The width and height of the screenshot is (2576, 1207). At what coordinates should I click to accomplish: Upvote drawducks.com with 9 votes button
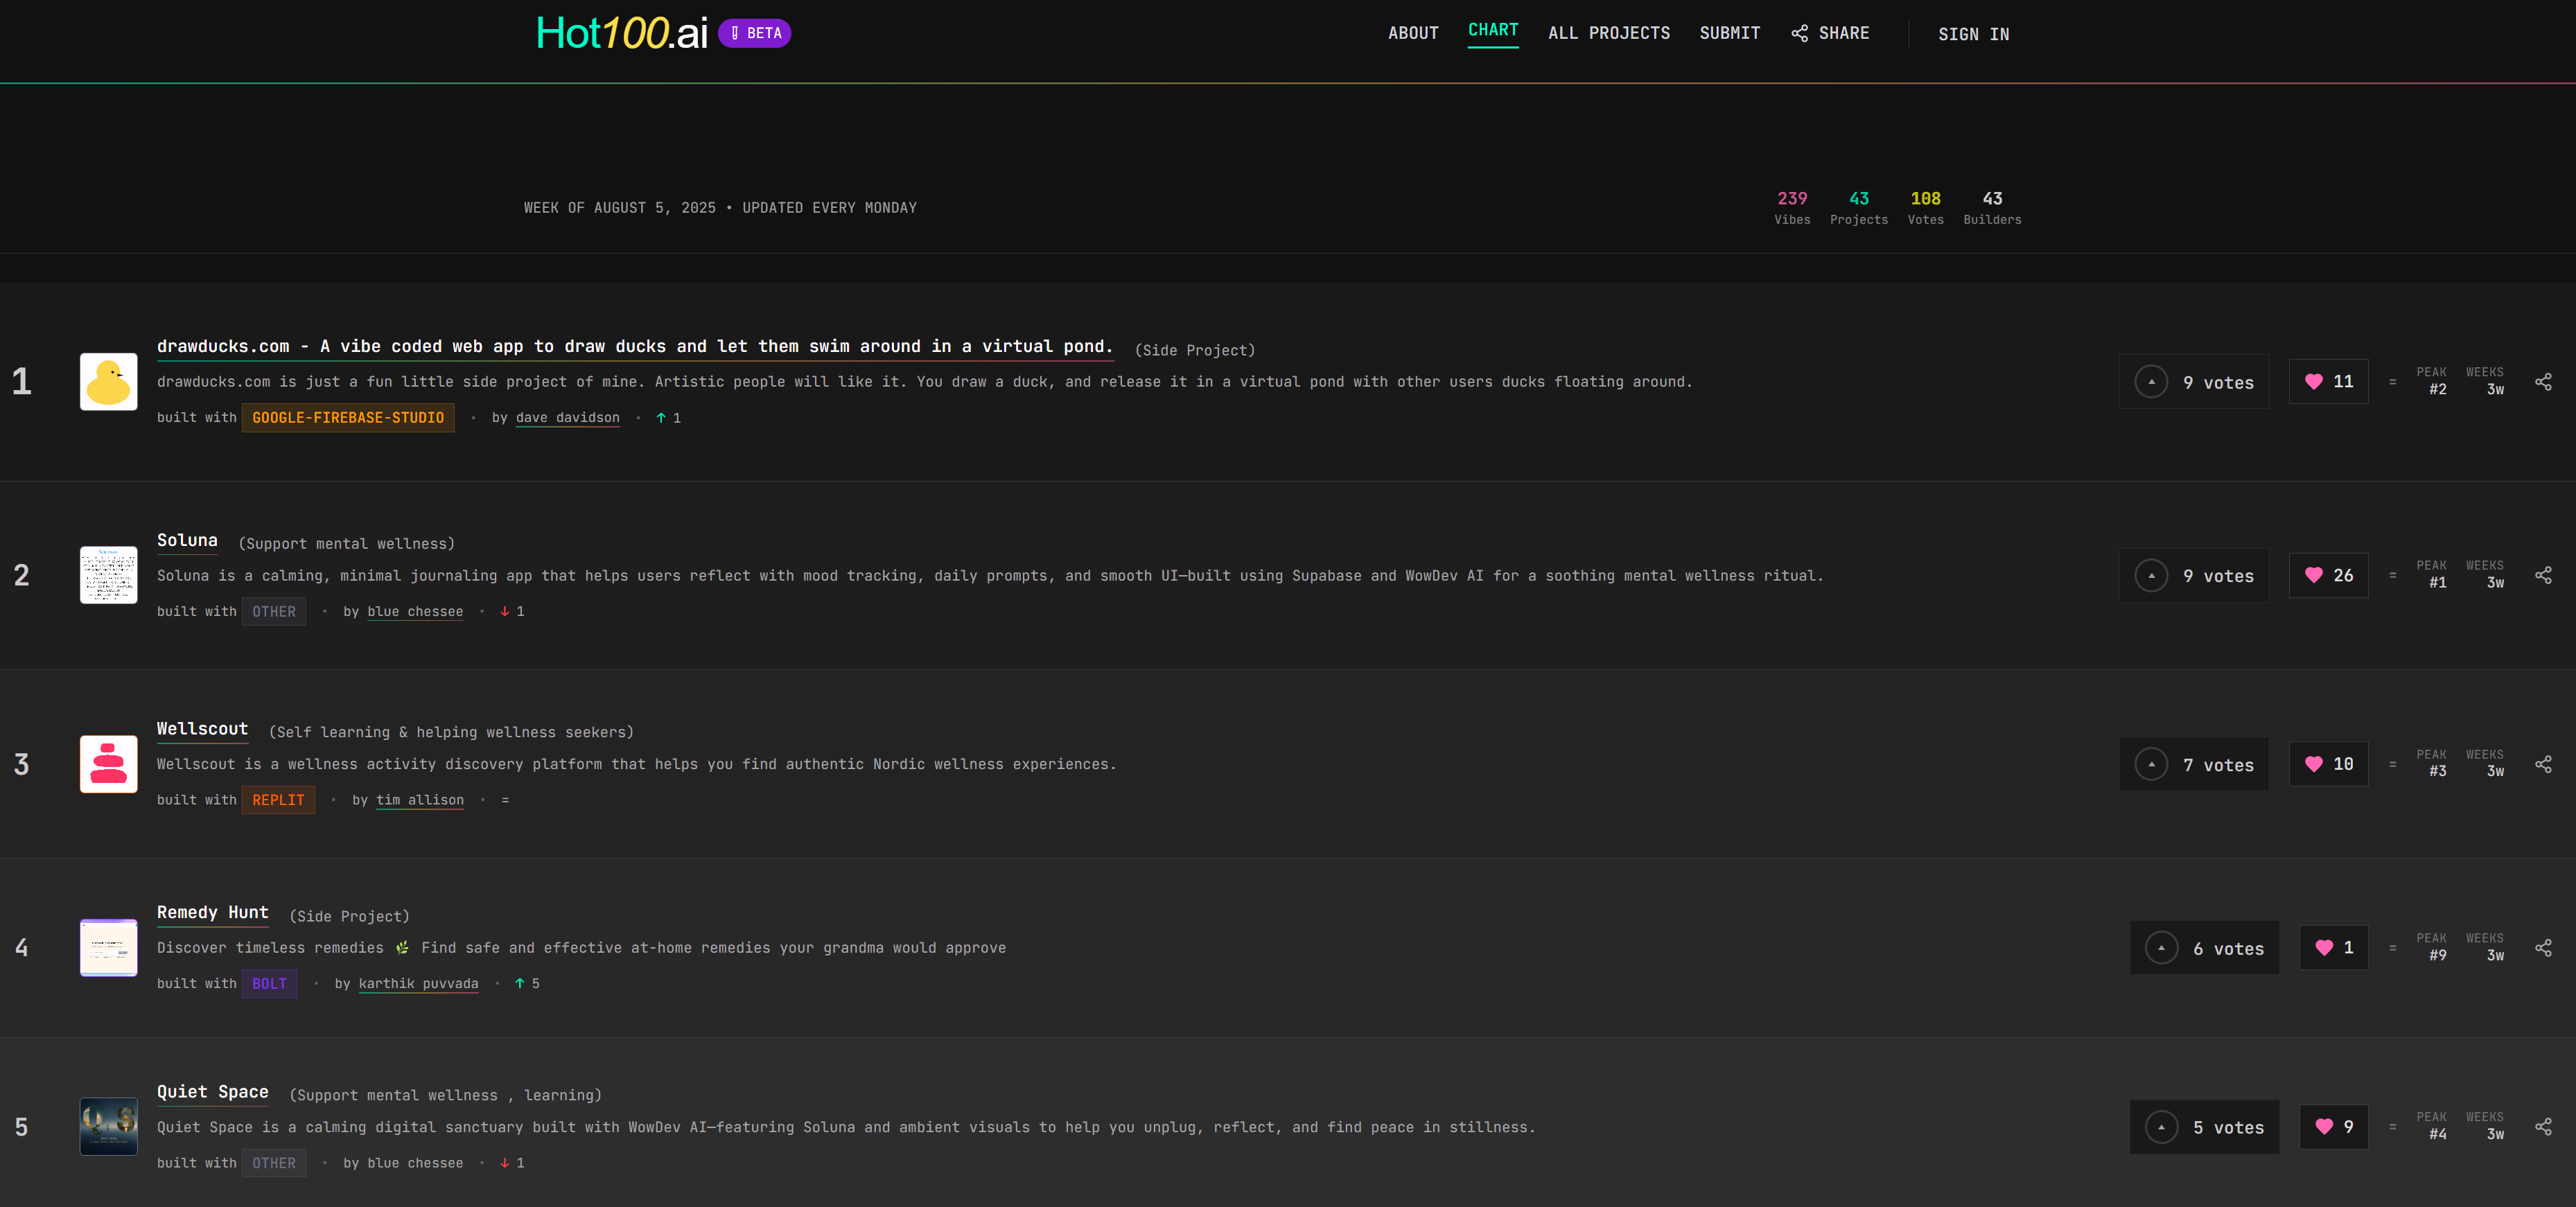(2194, 382)
